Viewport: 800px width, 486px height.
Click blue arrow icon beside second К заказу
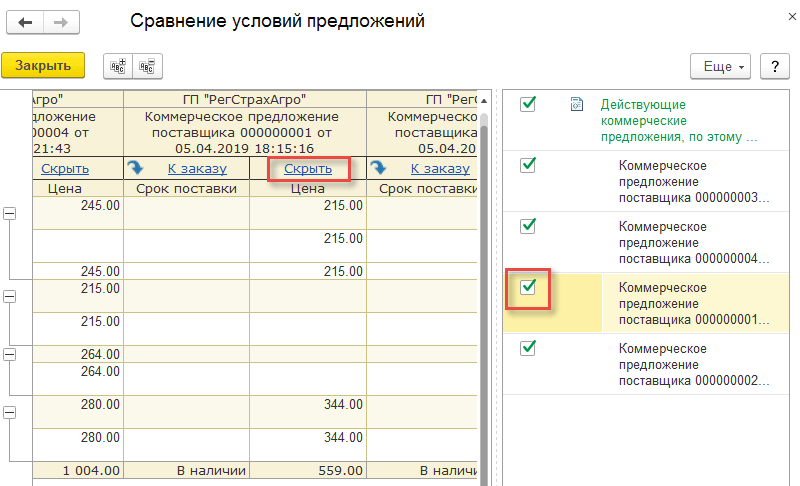[378, 168]
